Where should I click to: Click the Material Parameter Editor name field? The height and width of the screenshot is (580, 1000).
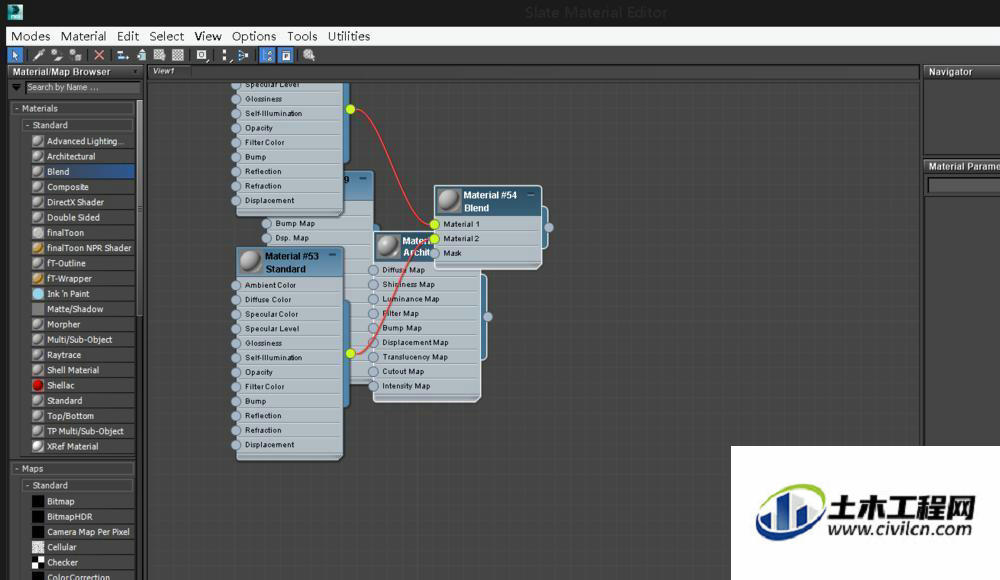point(963,185)
